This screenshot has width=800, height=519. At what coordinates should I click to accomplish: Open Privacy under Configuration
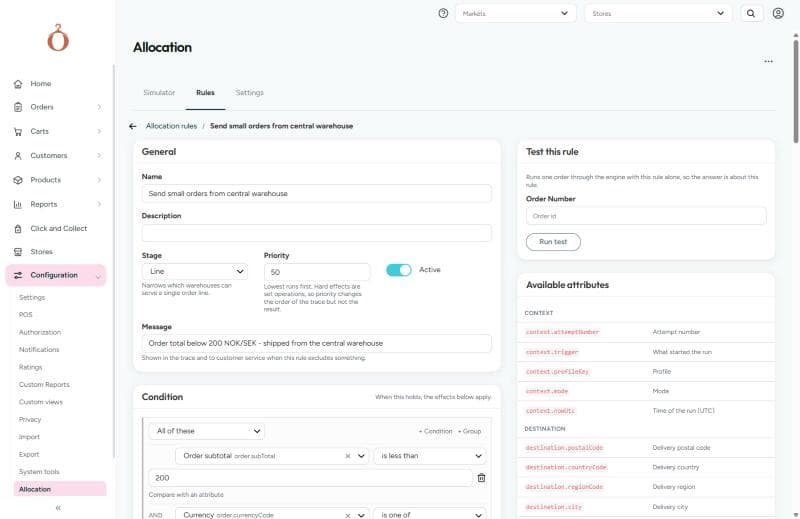(x=30, y=419)
